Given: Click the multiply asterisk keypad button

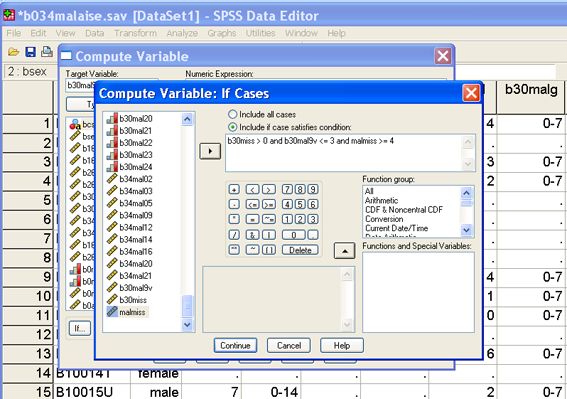Looking at the screenshot, I should tap(234, 219).
